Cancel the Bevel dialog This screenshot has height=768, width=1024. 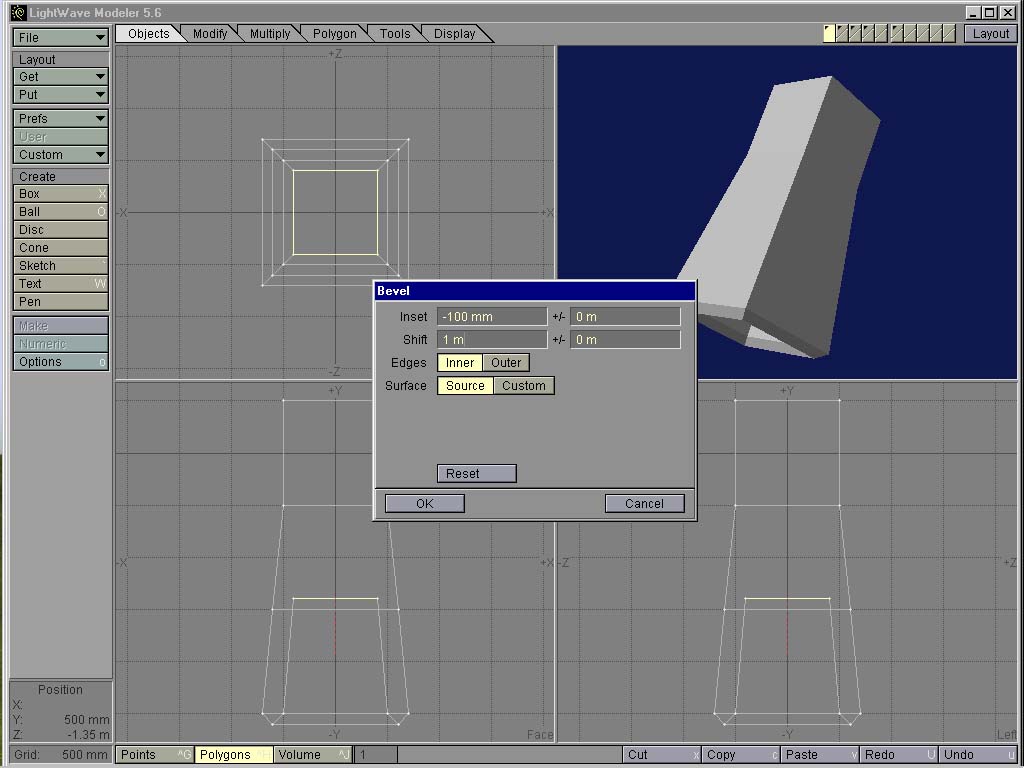645,504
